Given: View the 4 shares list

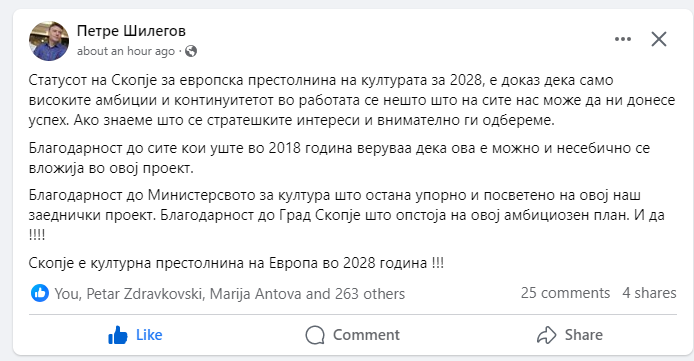Looking at the screenshot, I should pyautogui.click(x=649, y=293).
